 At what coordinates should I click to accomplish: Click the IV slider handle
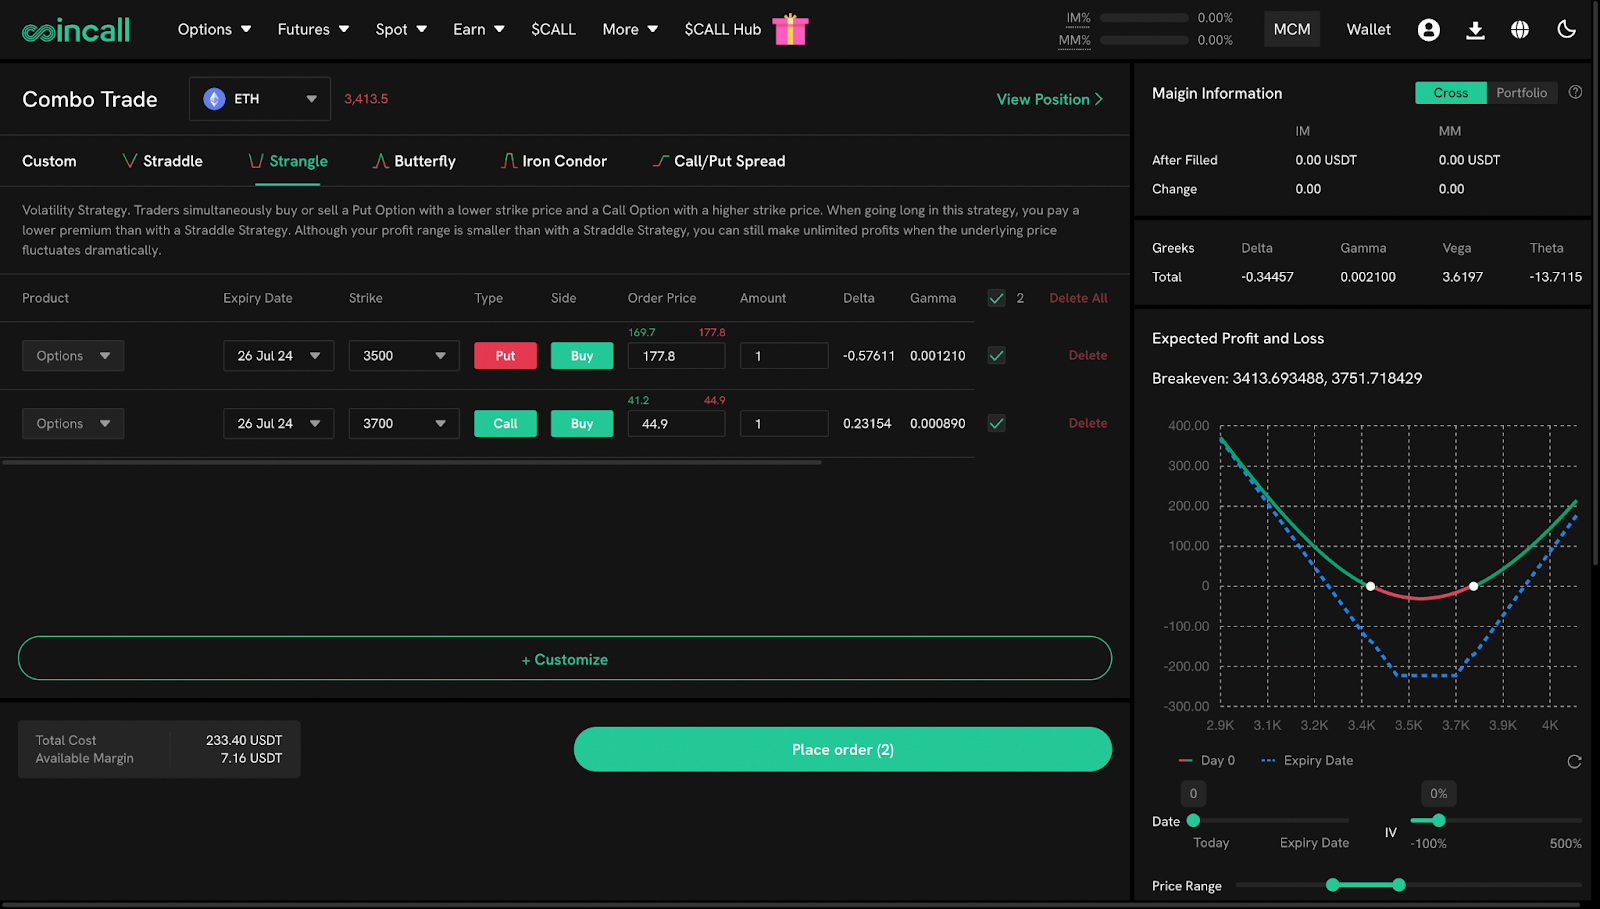point(1439,820)
